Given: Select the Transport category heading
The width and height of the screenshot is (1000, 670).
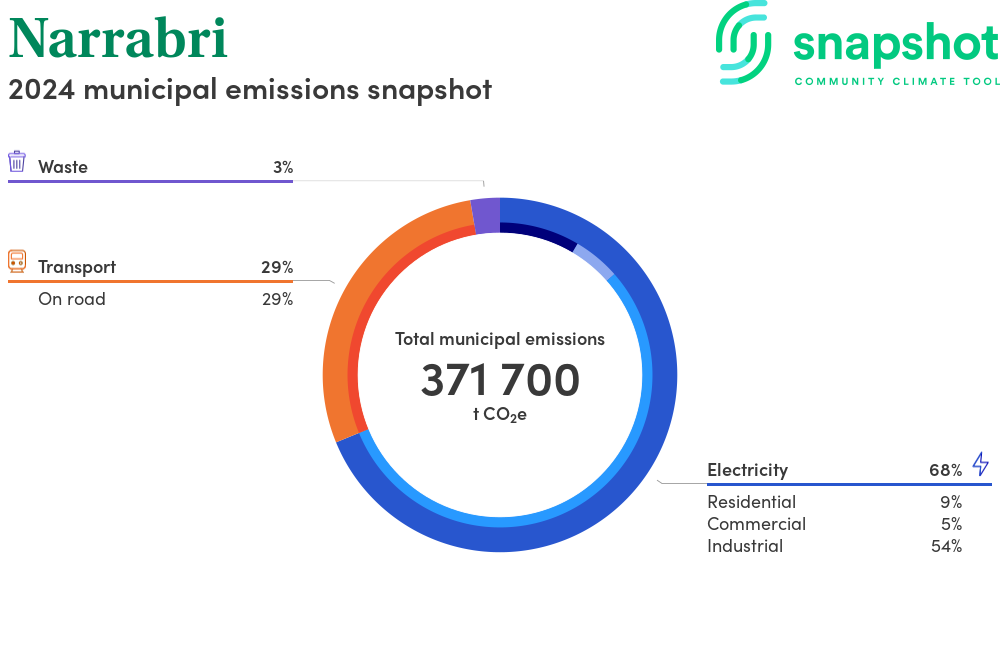Looking at the screenshot, I should (77, 267).
